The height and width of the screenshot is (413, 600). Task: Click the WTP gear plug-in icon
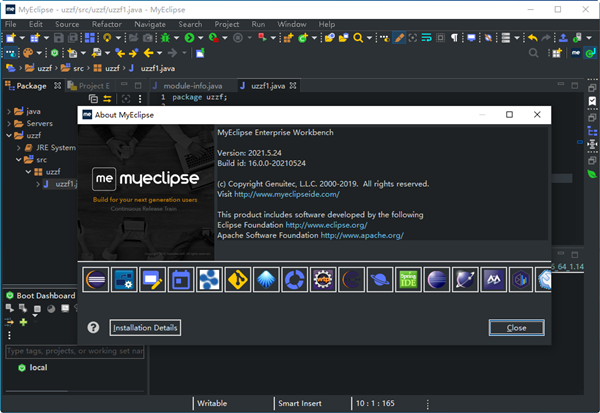click(323, 280)
